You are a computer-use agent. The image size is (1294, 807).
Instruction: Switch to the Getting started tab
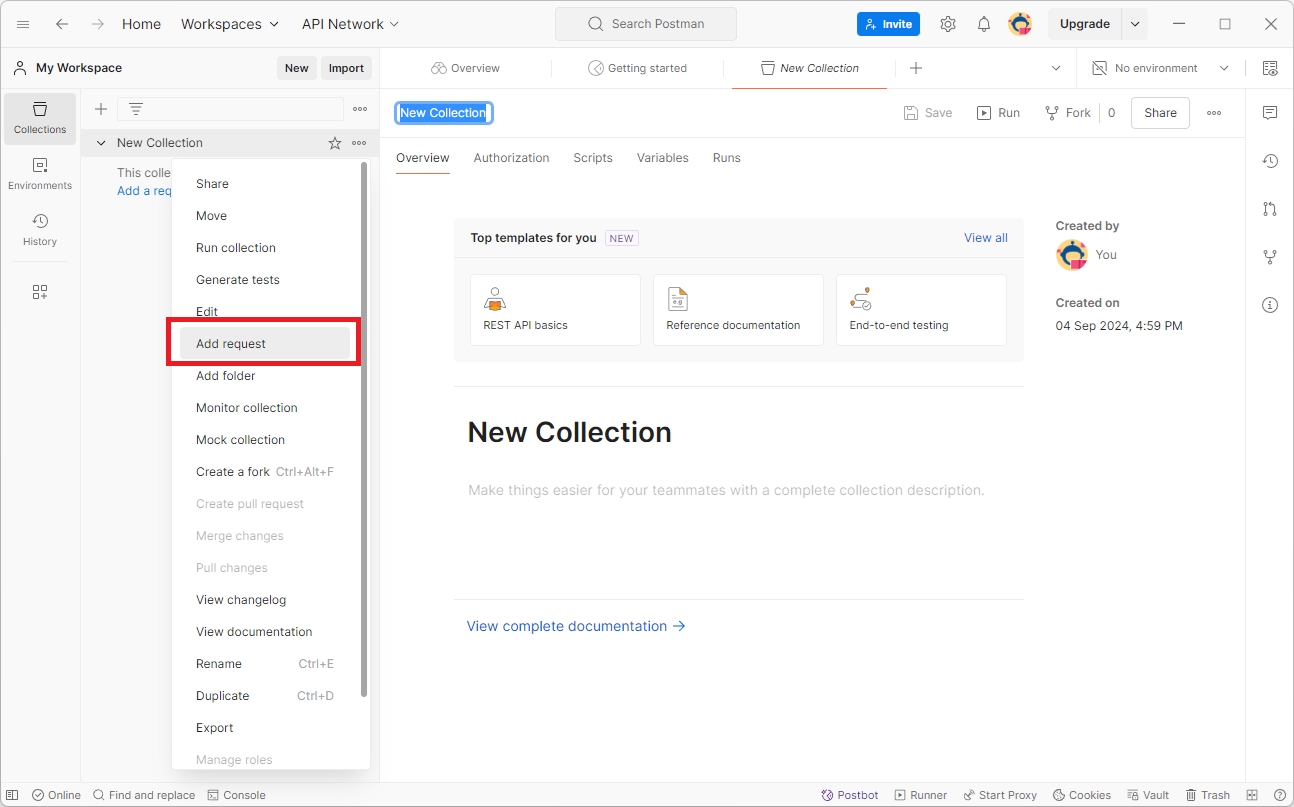[637, 68]
